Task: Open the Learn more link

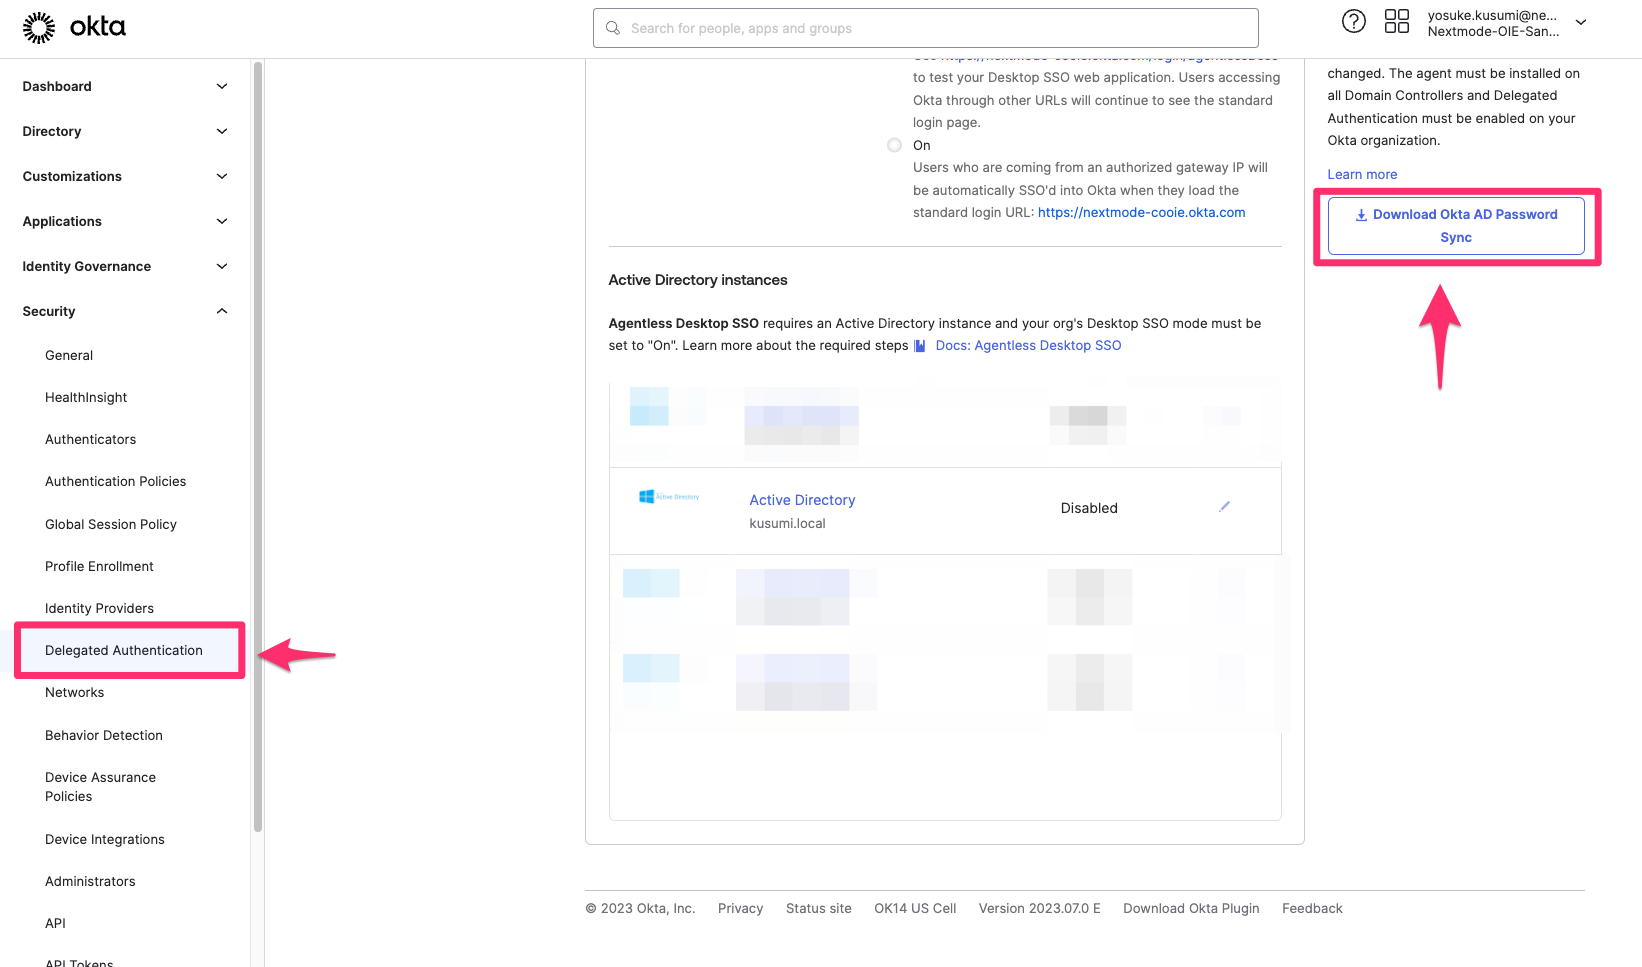Action: [1362, 174]
